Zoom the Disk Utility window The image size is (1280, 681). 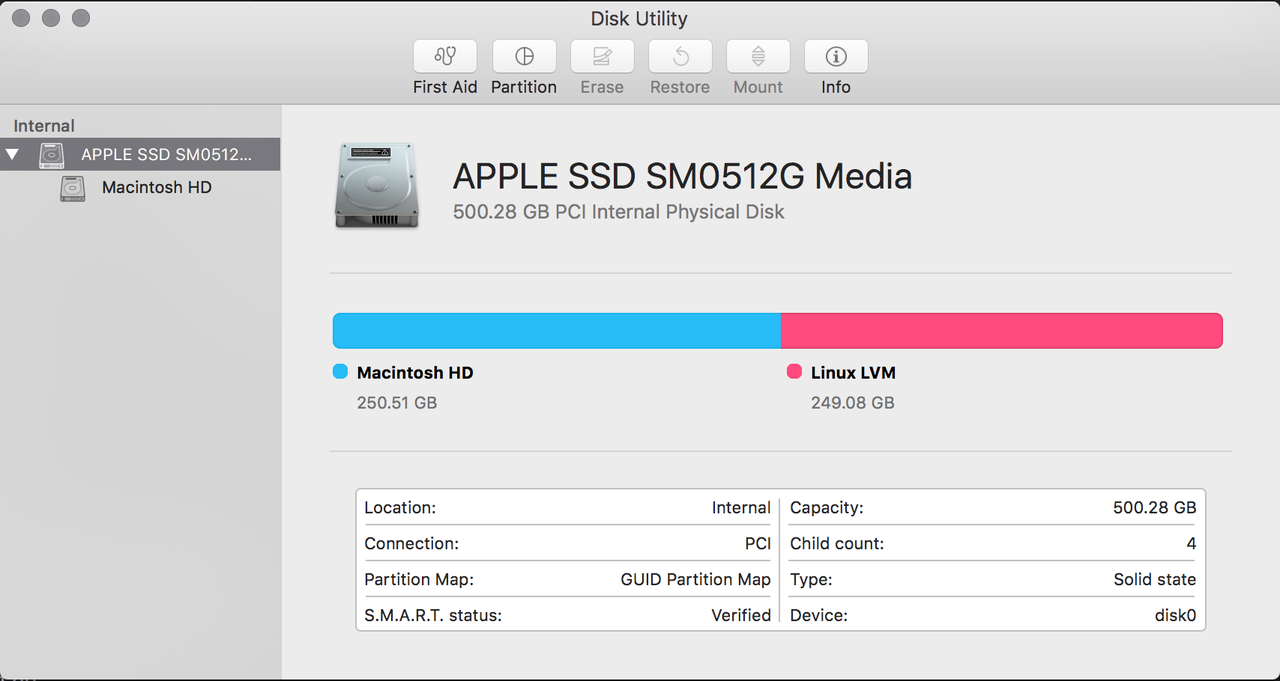[x=81, y=18]
